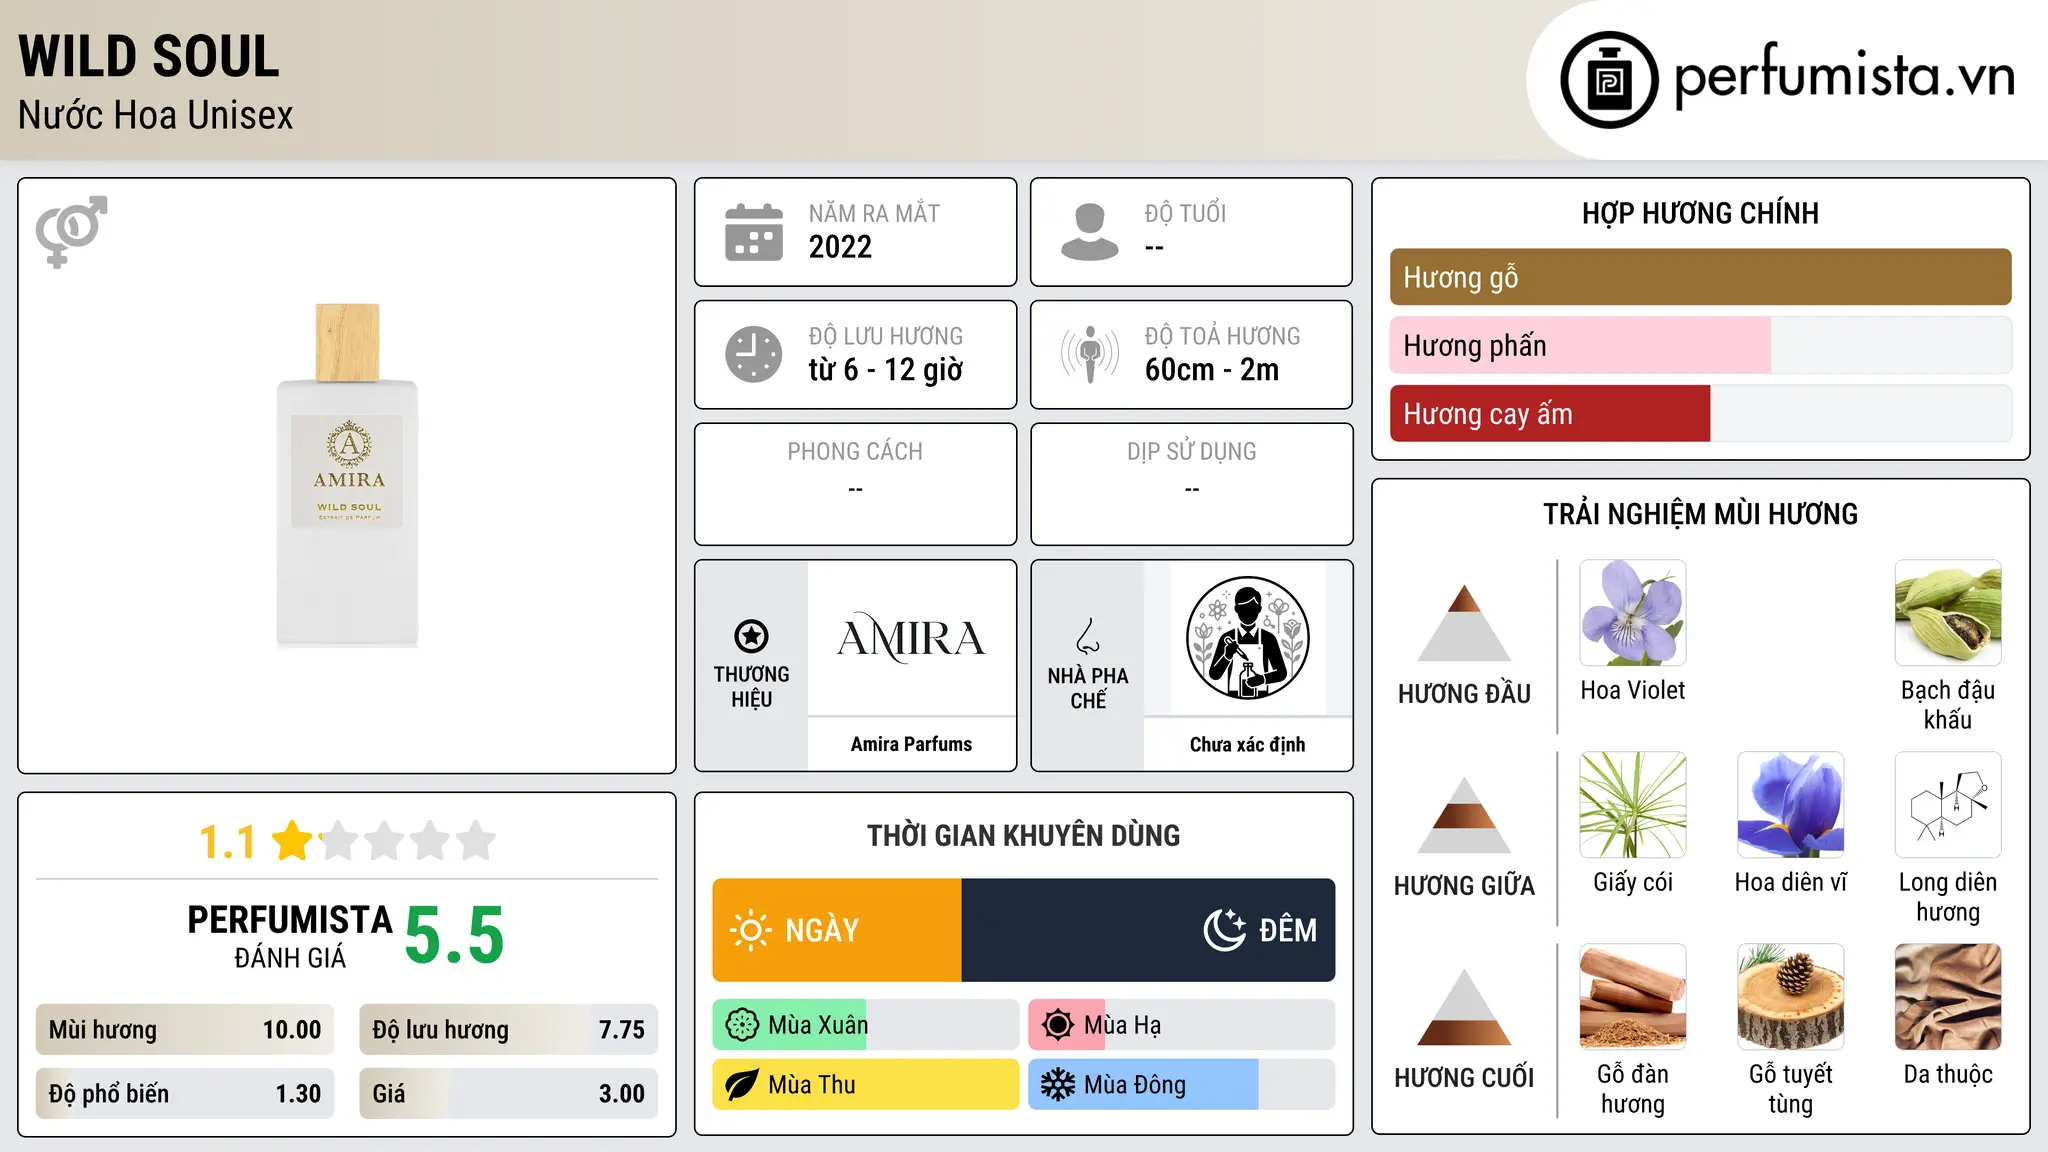This screenshot has height=1152, width=2048.
Task: Select the Đêm nighttime segment
Action: coord(1148,930)
